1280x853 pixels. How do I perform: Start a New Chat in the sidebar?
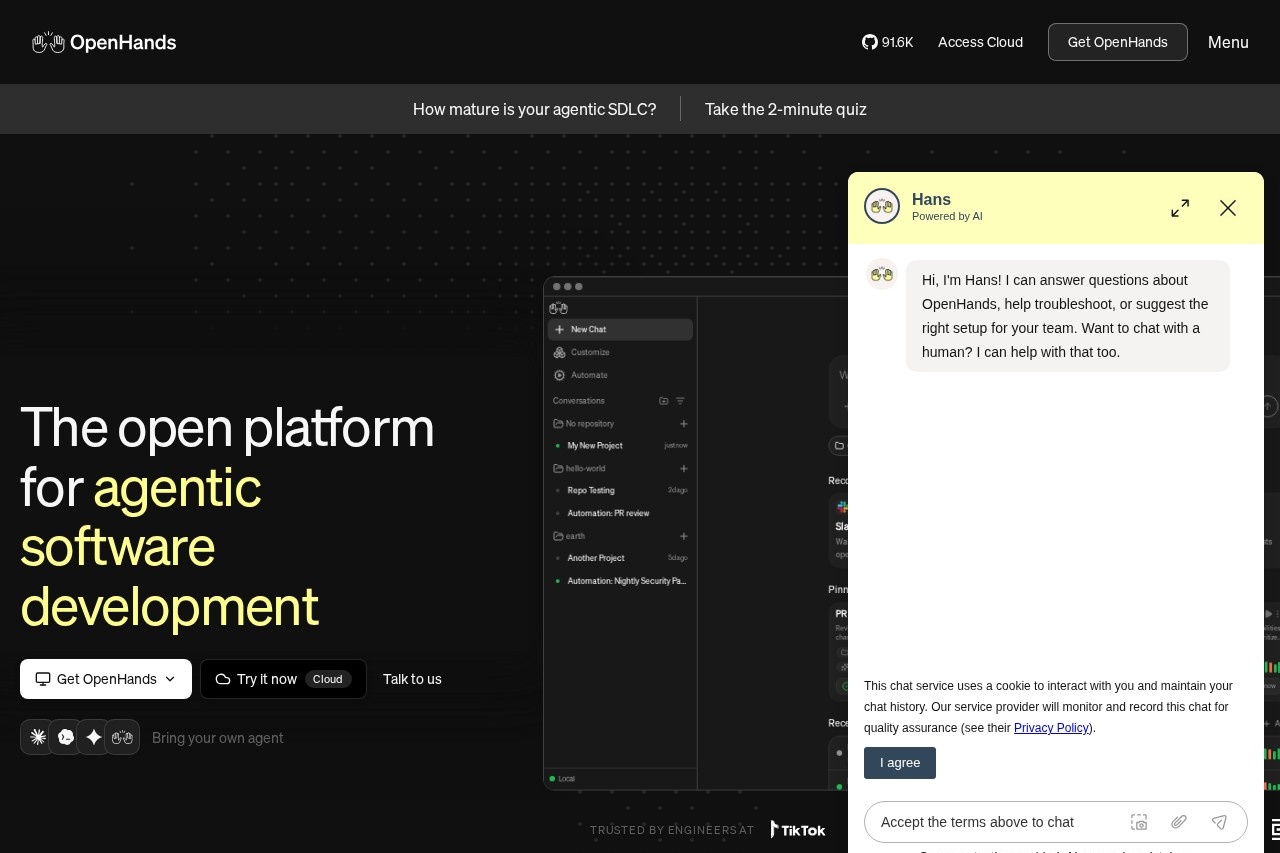(x=620, y=329)
